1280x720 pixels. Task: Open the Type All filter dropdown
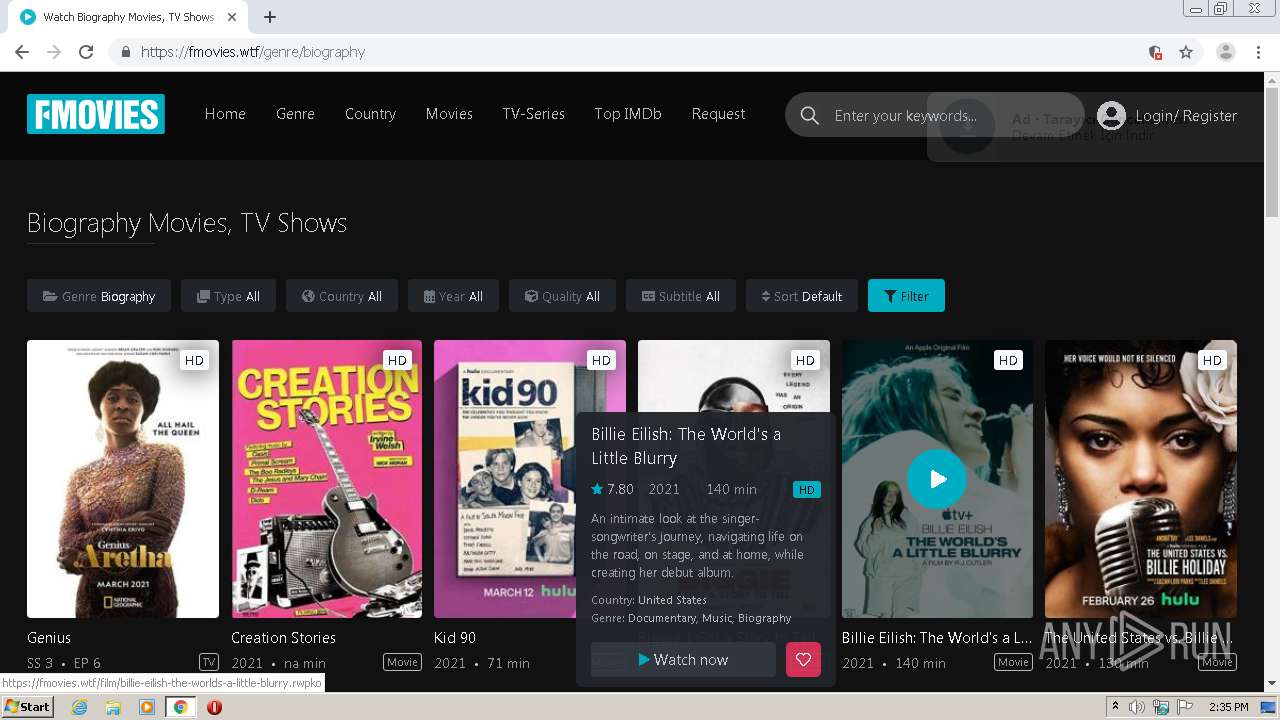pos(228,296)
